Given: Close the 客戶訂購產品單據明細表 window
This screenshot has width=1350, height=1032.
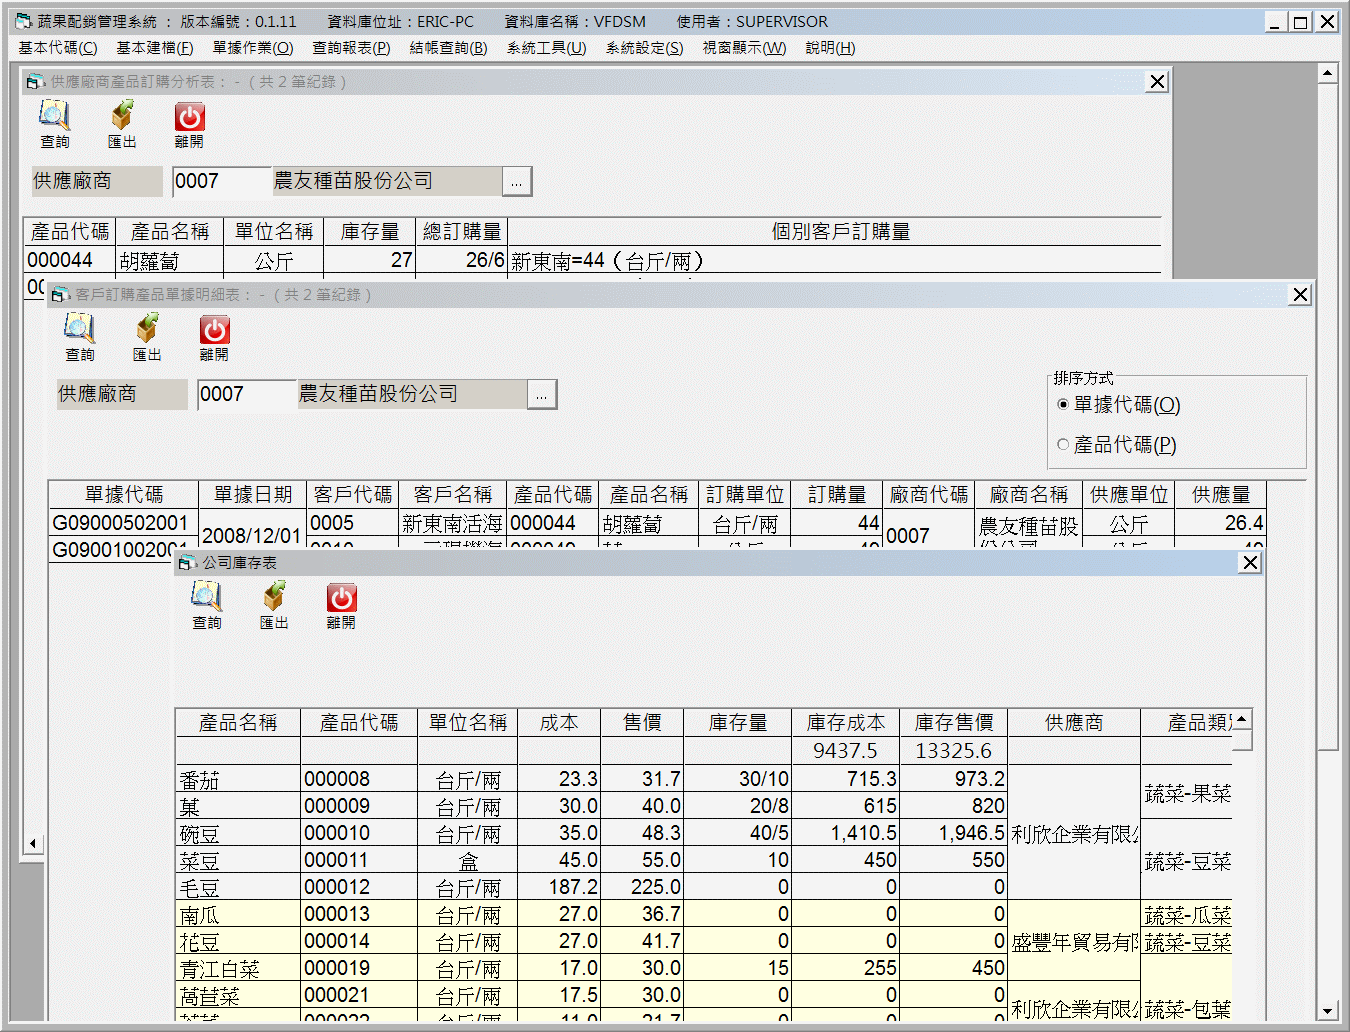Looking at the screenshot, I should tap(1300, 295).
